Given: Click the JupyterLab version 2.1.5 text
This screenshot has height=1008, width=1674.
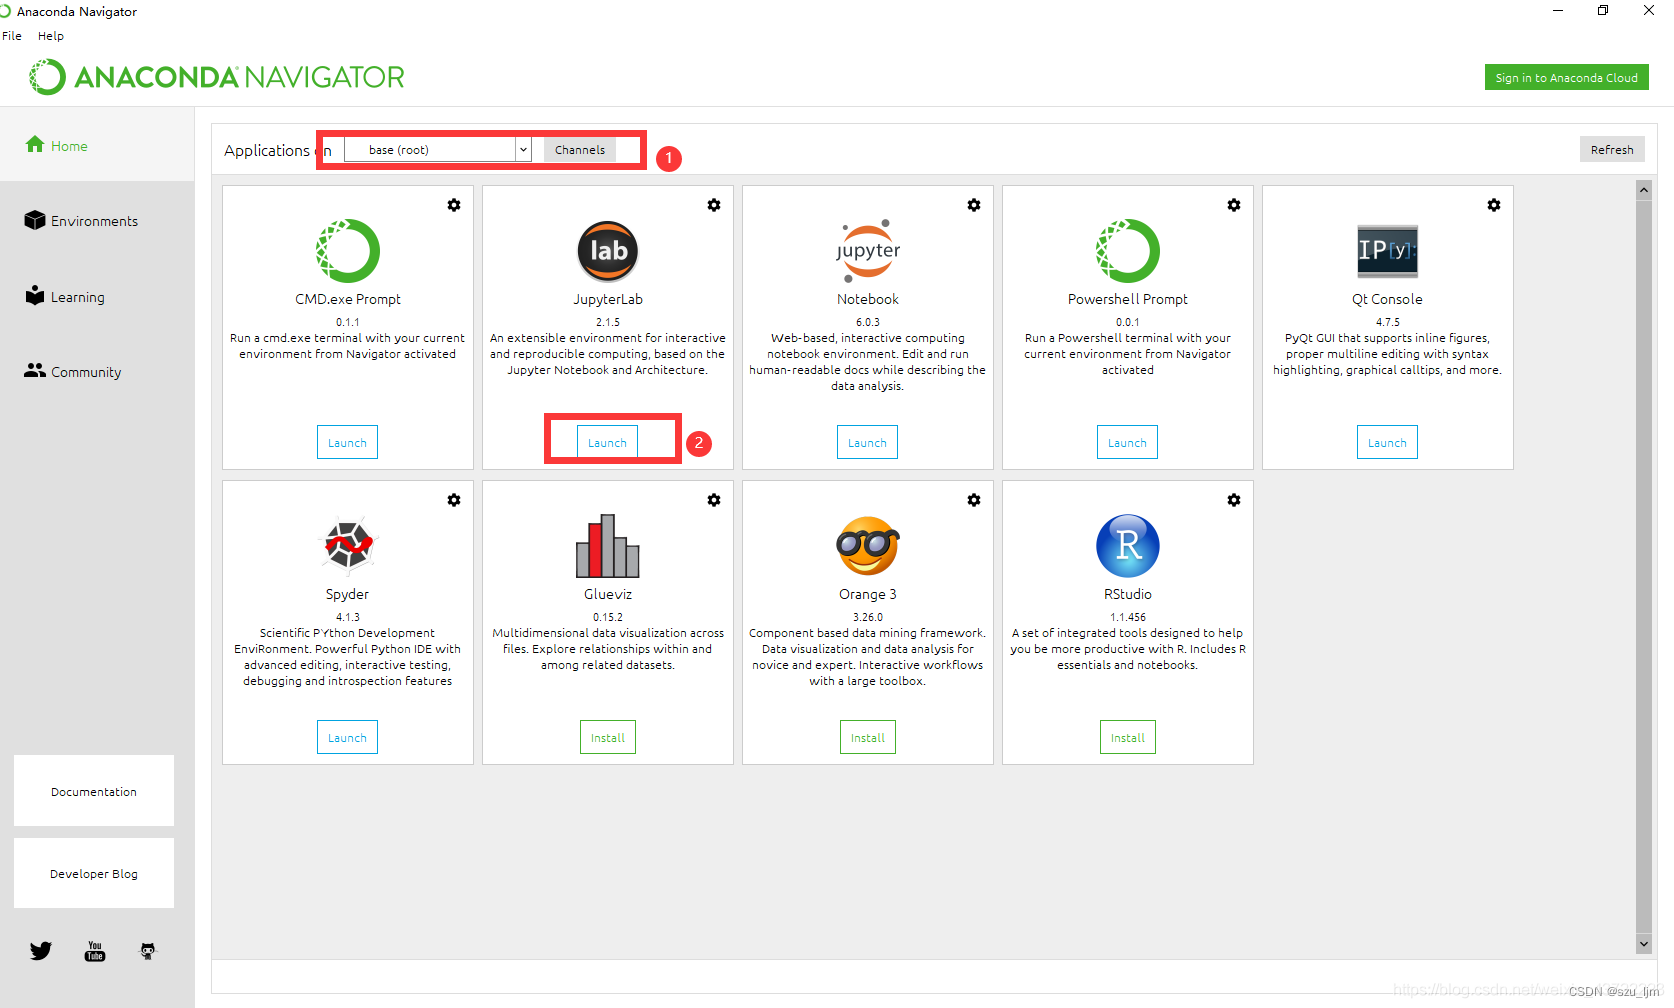Looking at the screenshot, I should coord(608,323).
